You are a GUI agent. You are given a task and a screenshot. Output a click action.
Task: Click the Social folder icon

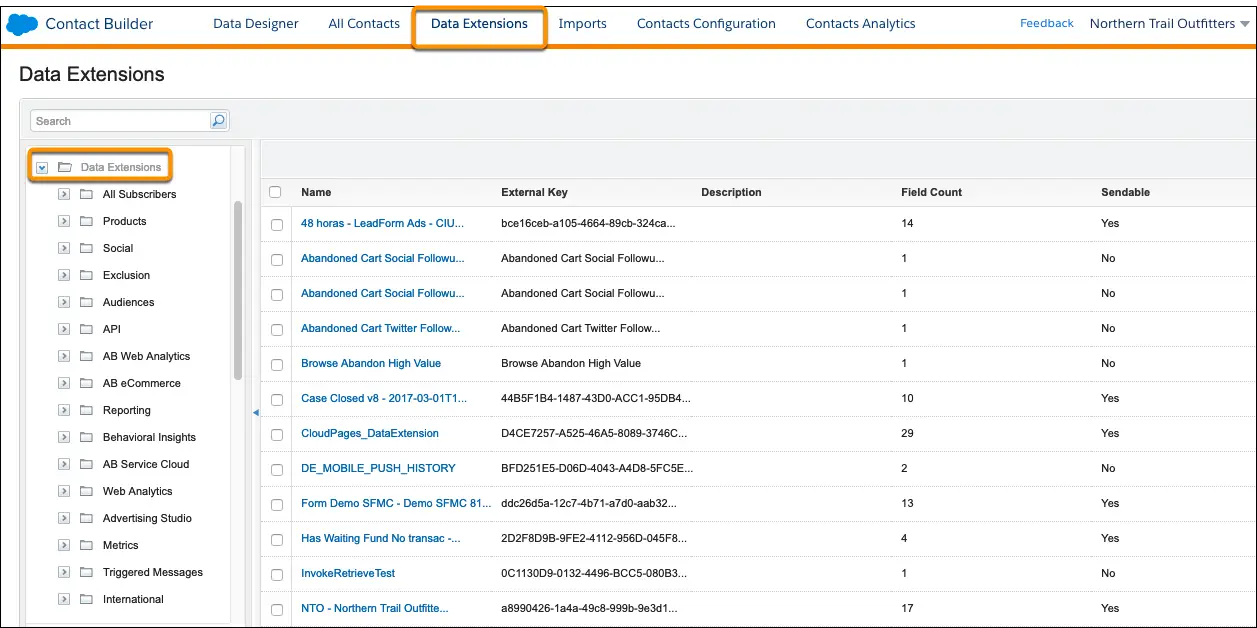click(87, 248)
